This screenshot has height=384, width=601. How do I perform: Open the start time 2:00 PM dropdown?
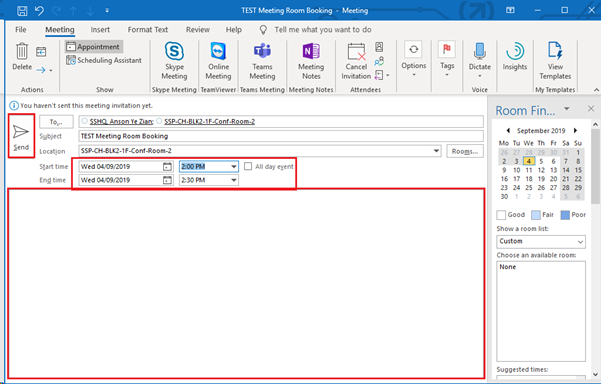(x=233, y=167)
